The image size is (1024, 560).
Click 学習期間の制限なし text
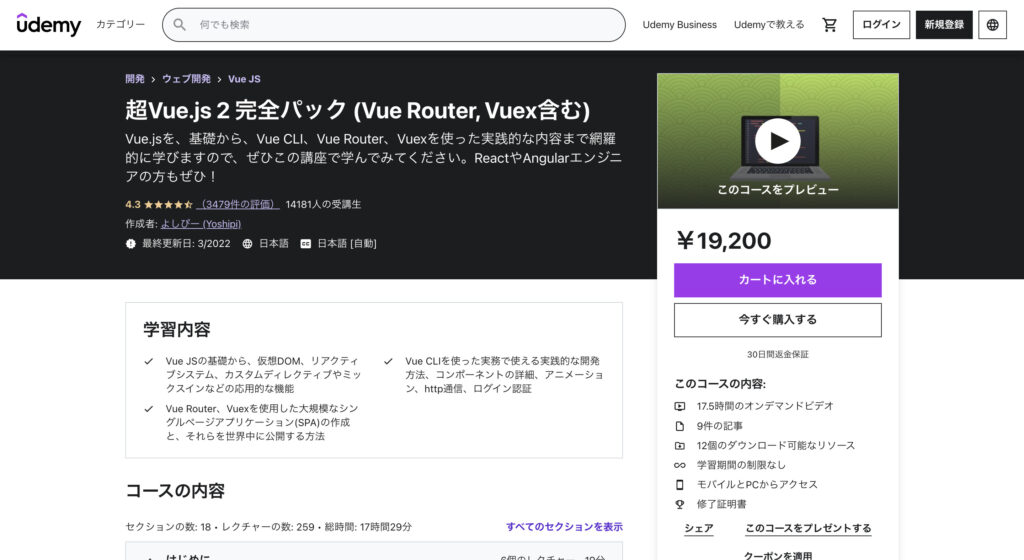pyautogui.click(x=741, y=465)
